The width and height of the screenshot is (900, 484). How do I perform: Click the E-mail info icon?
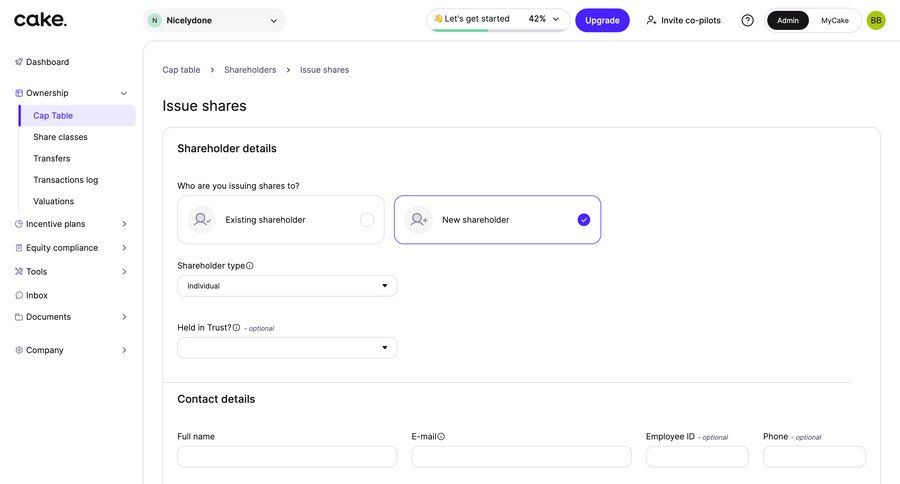(441, 437)
